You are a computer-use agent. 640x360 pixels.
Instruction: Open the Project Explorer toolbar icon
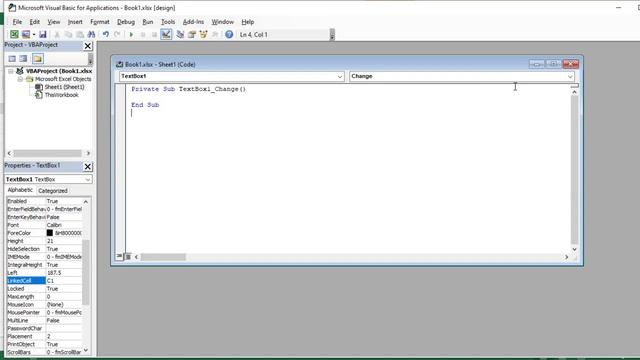pos(180,35)
